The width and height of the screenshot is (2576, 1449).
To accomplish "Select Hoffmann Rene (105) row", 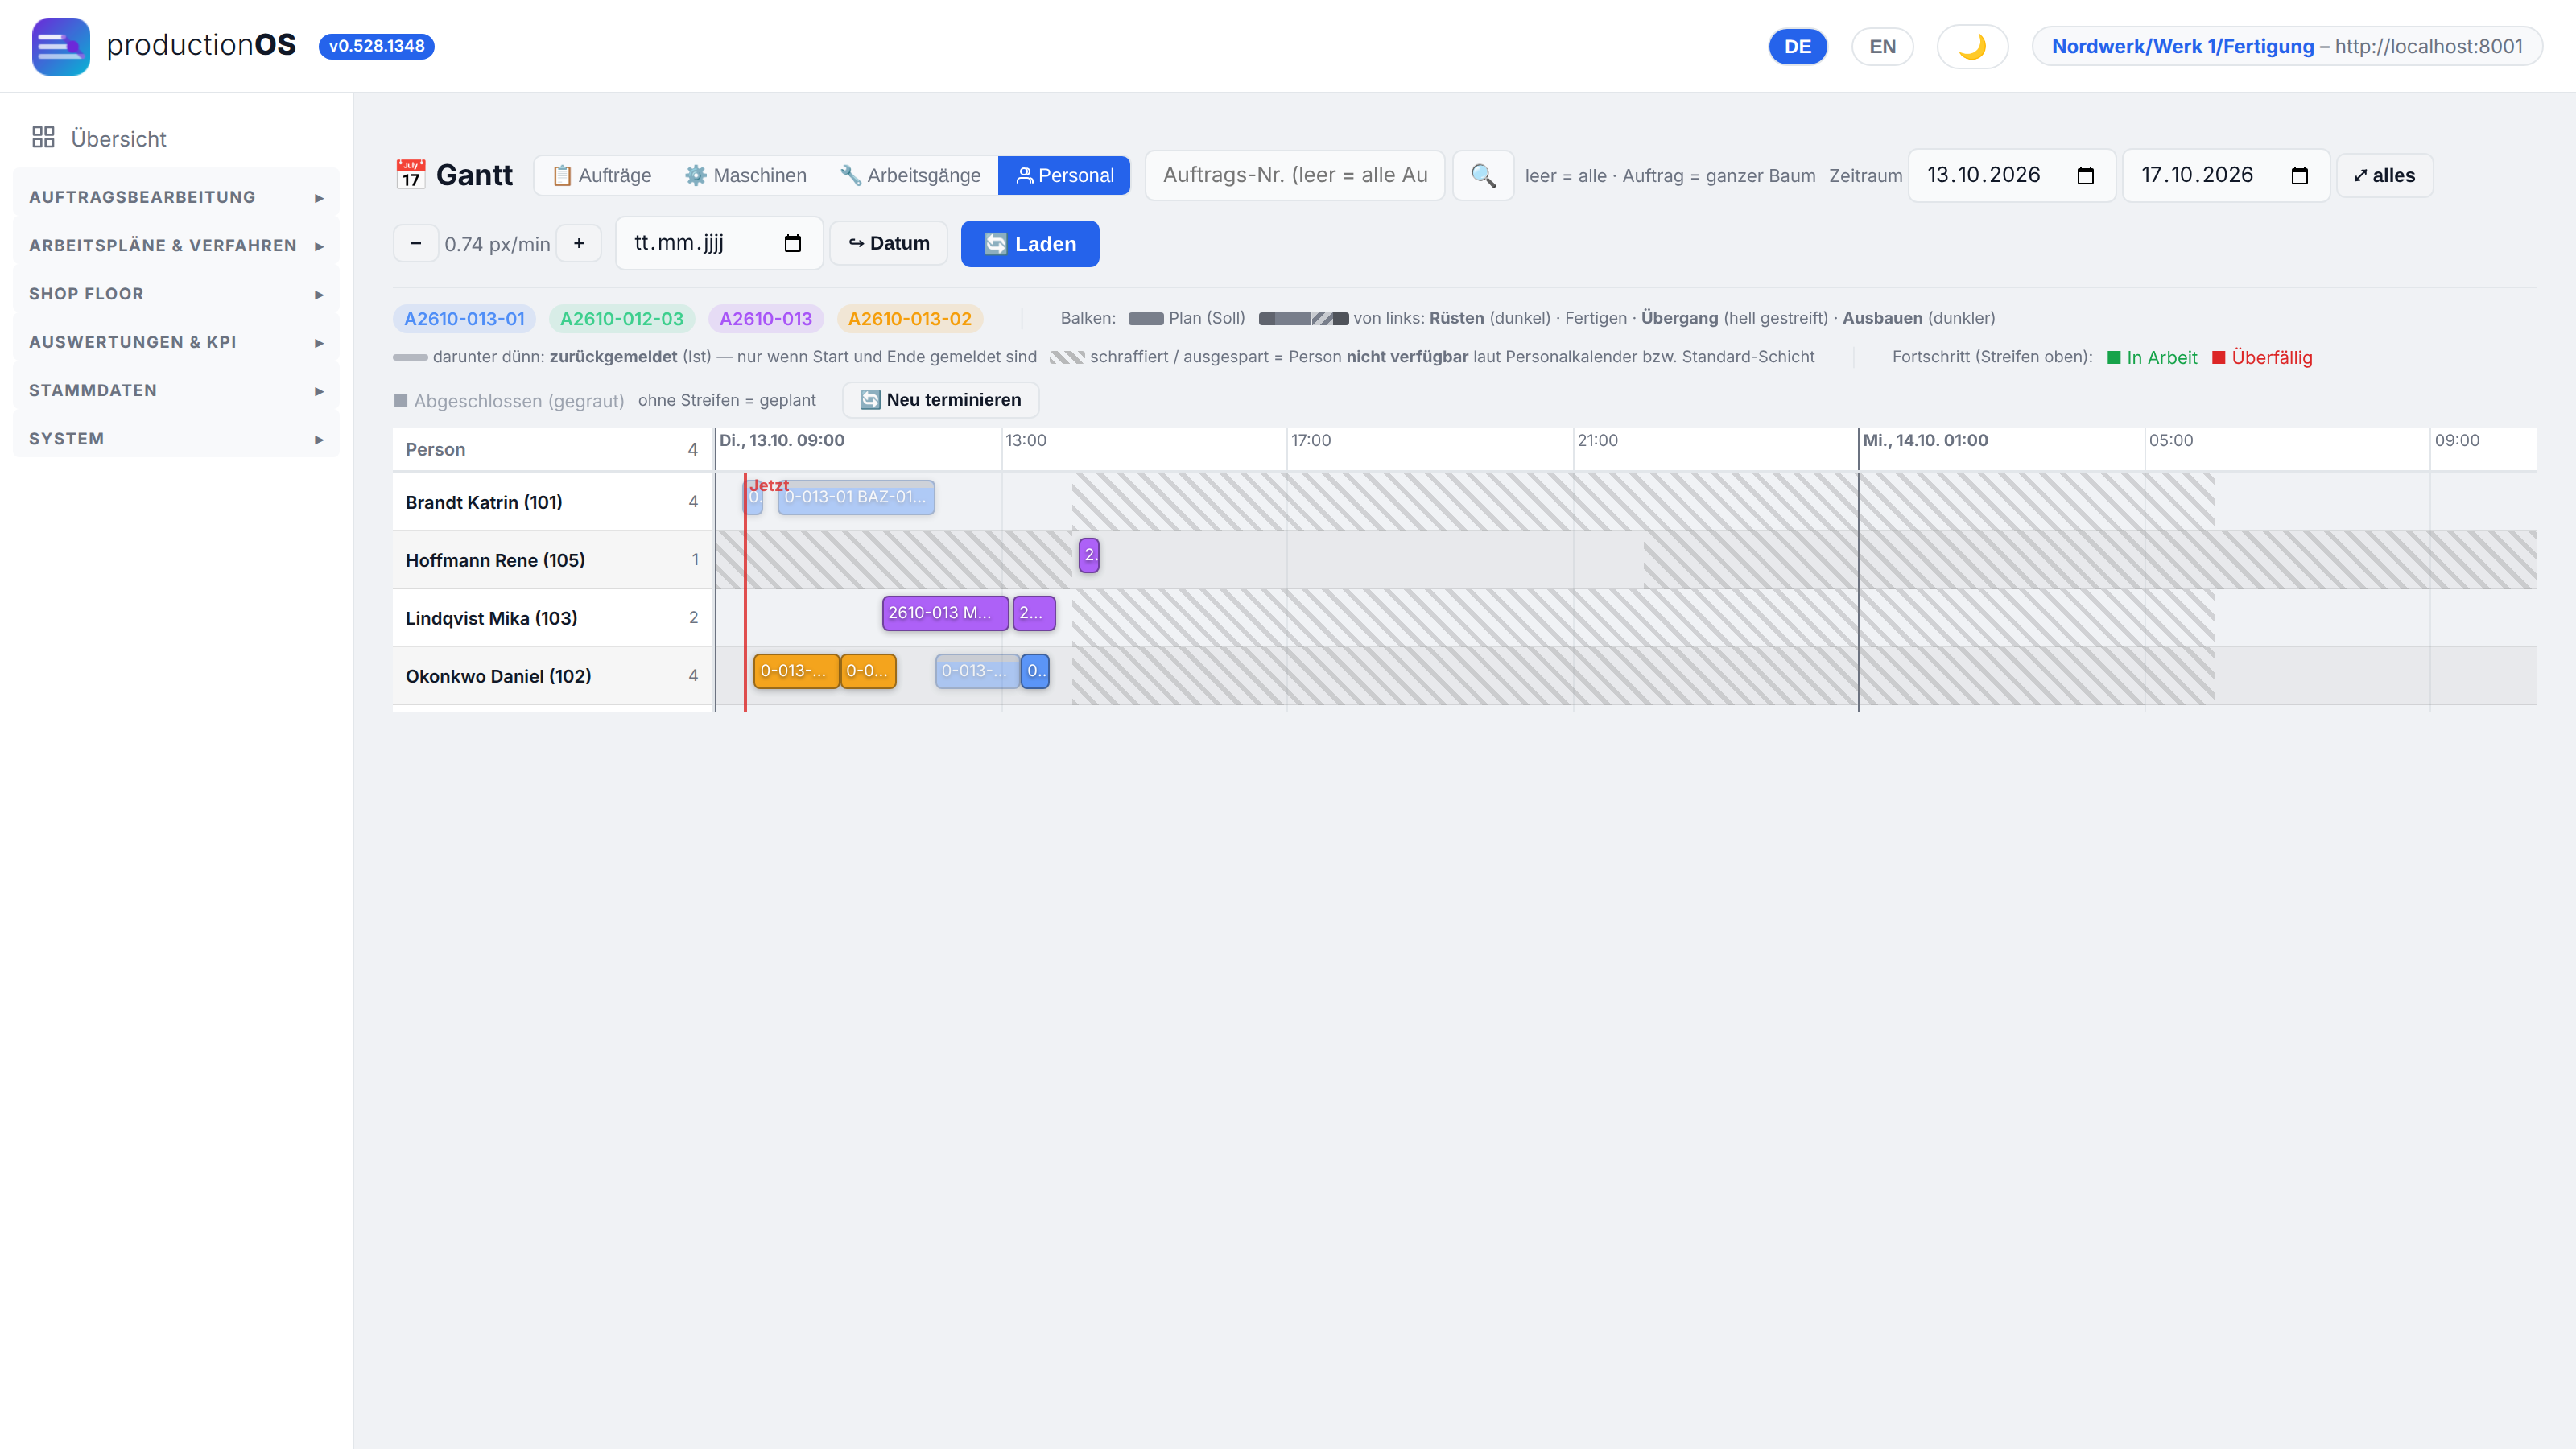I will click(x=552, y=560).
